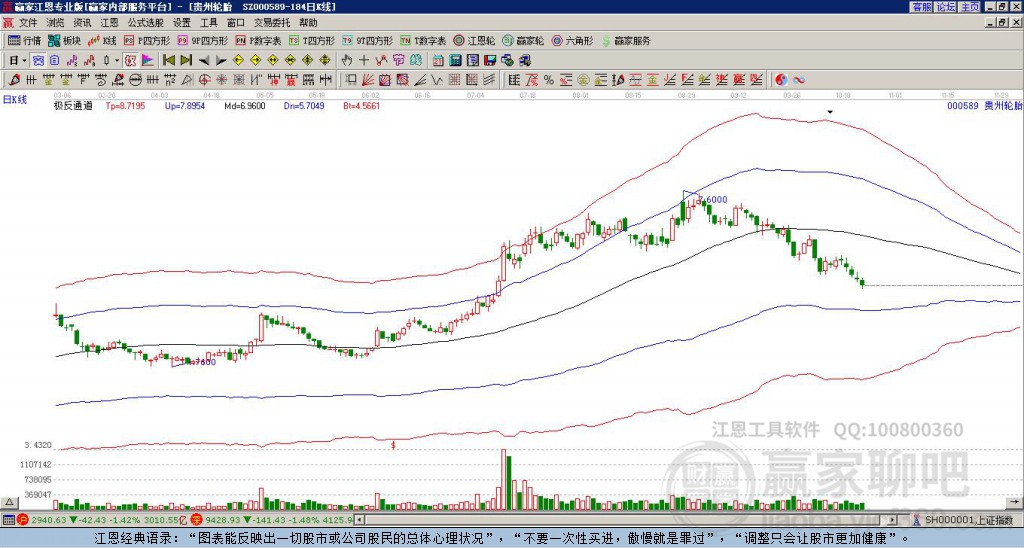Click the 2940.63 Shanghai index value
This screenshot has height=548, width=1024.
pyautogui.click(x=49, y=520)
